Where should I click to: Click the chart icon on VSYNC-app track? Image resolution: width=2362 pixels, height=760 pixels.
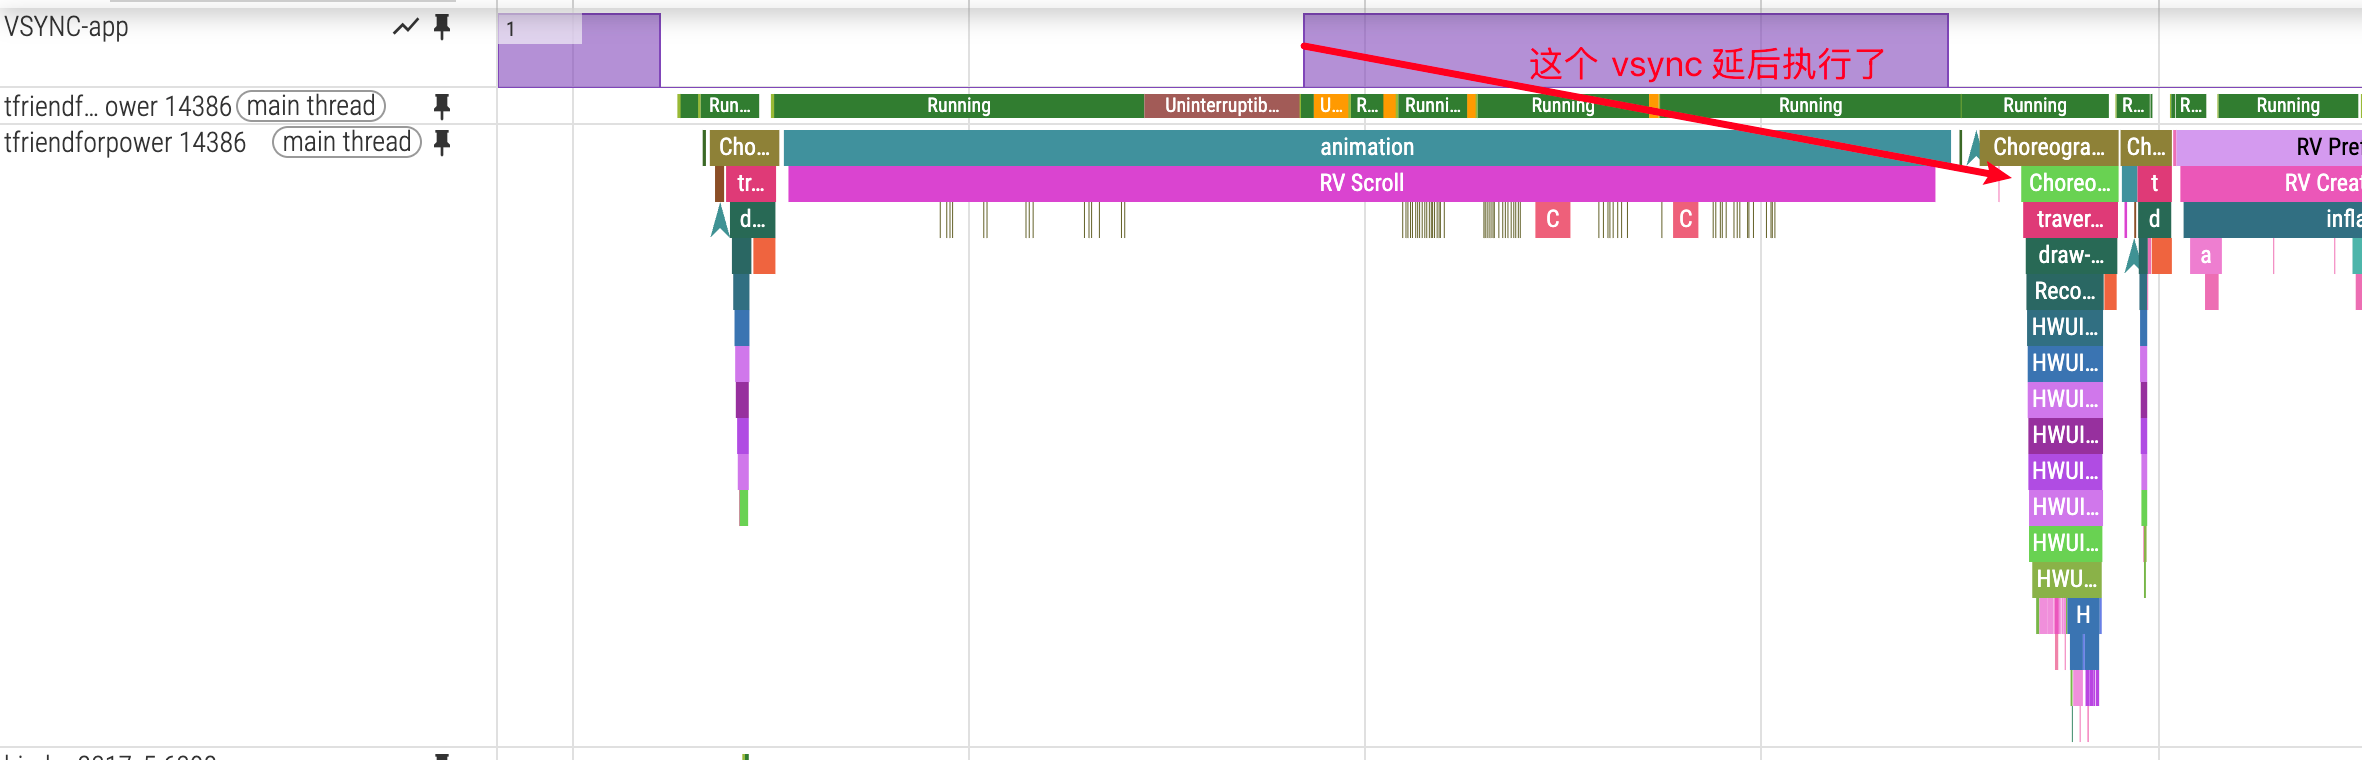point(406,27)
